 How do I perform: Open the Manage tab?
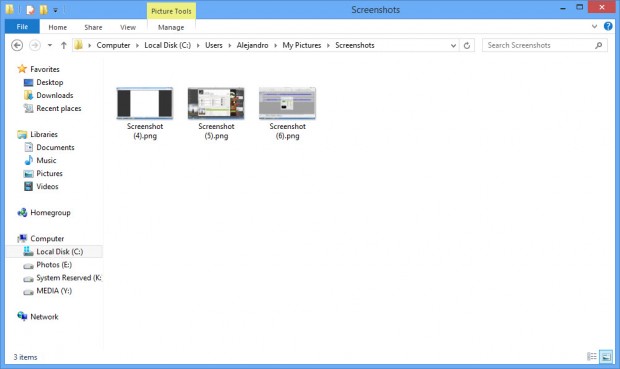pyautogui.click(x=171, y=27)
